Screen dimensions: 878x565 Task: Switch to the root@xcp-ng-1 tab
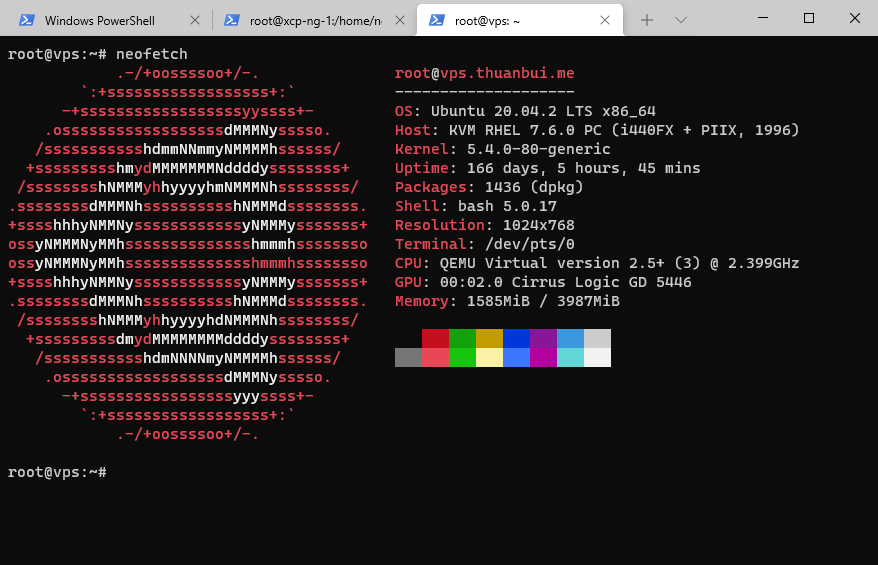[314, 21]
